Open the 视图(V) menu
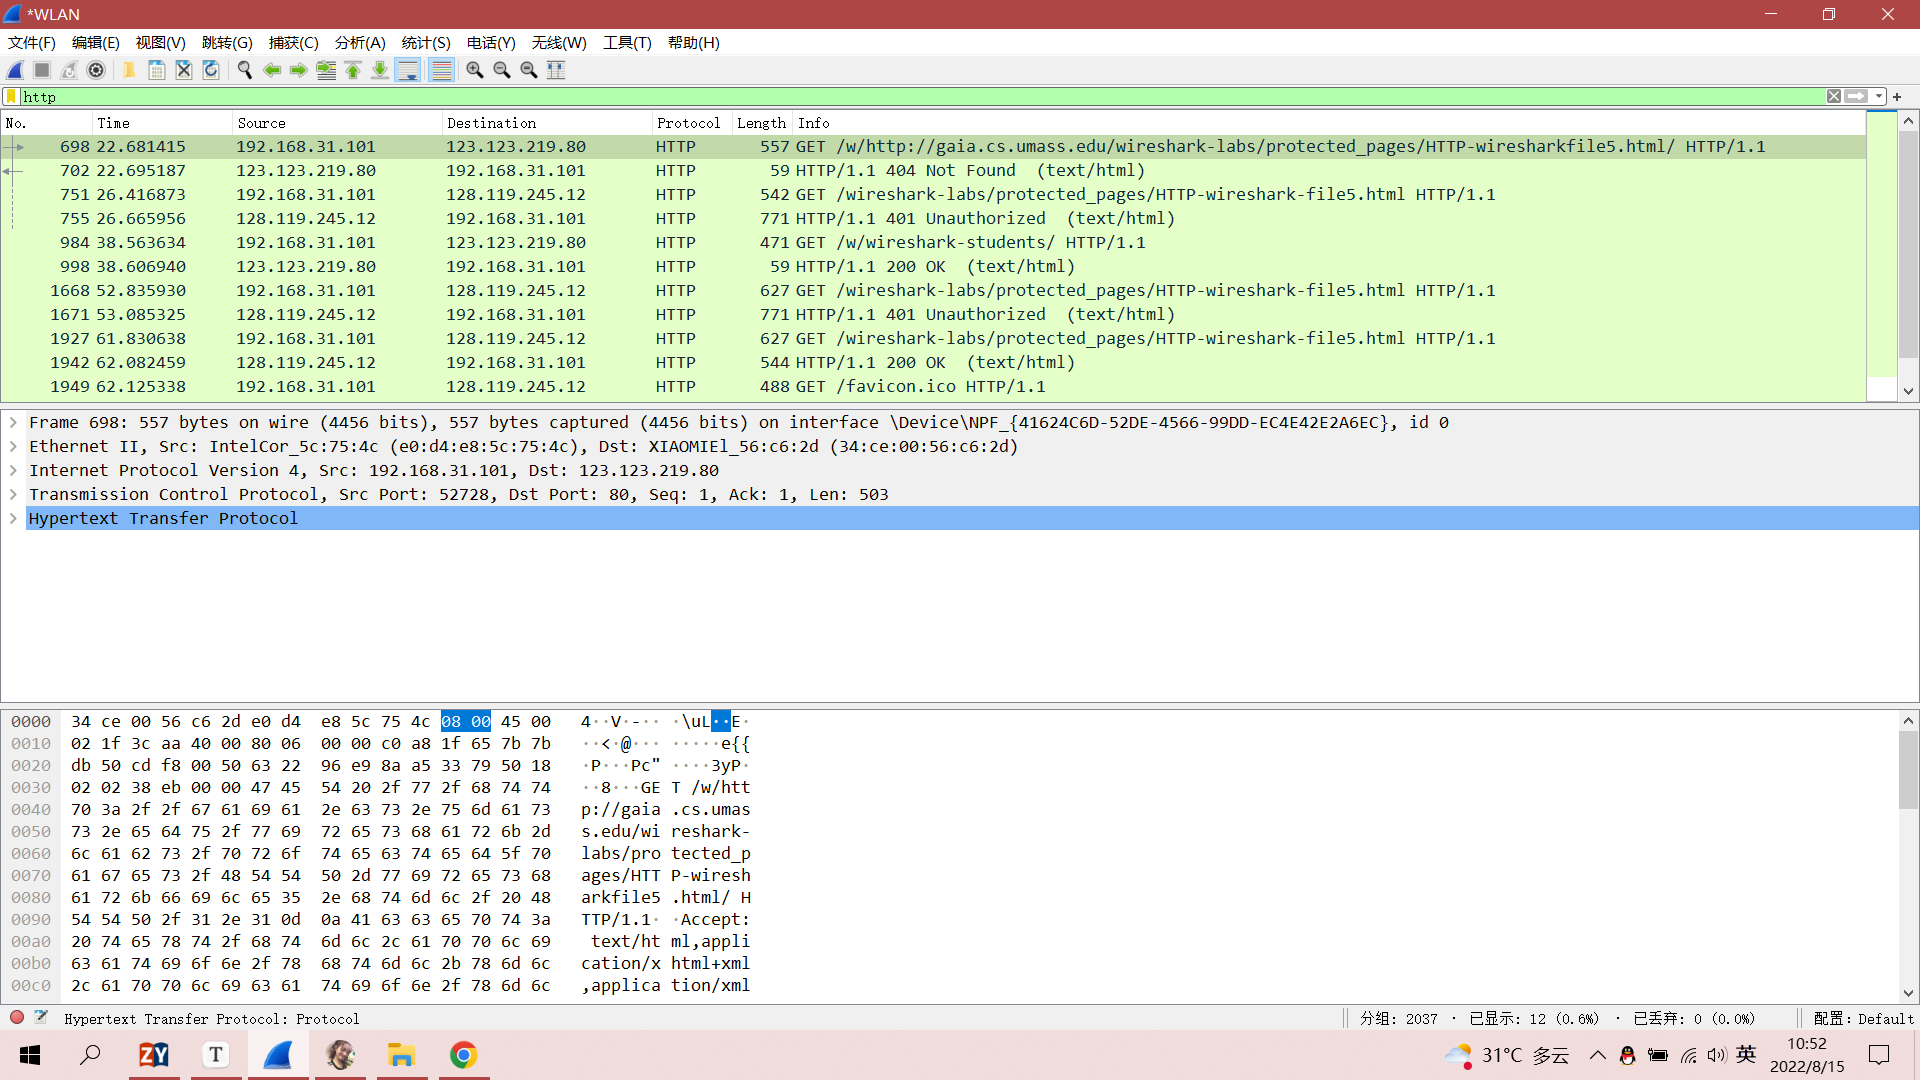This screenshot has height=1080, width=1920. coord(161,43)
